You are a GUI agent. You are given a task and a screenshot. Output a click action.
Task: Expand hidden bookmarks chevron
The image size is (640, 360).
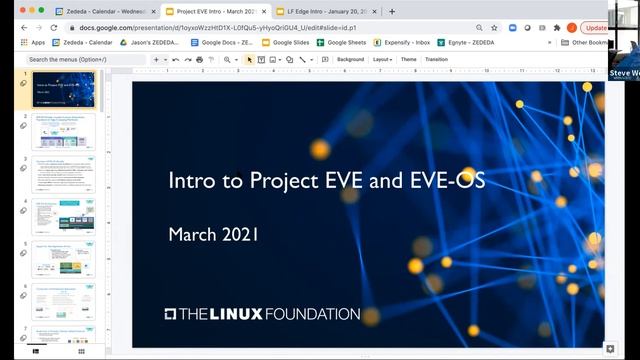549,42
